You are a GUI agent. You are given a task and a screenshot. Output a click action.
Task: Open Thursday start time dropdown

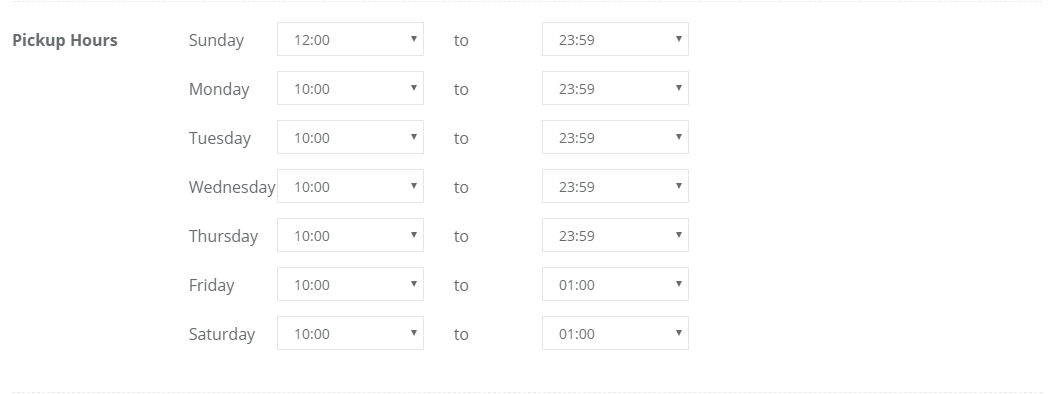[350, 235]
